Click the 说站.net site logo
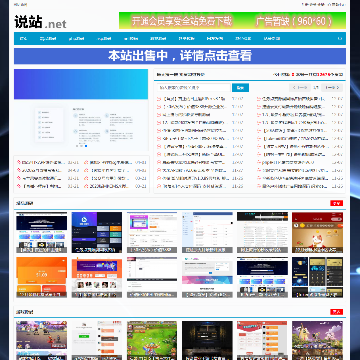The width and height of the screenshot is (360, 360). click(40, 22)
